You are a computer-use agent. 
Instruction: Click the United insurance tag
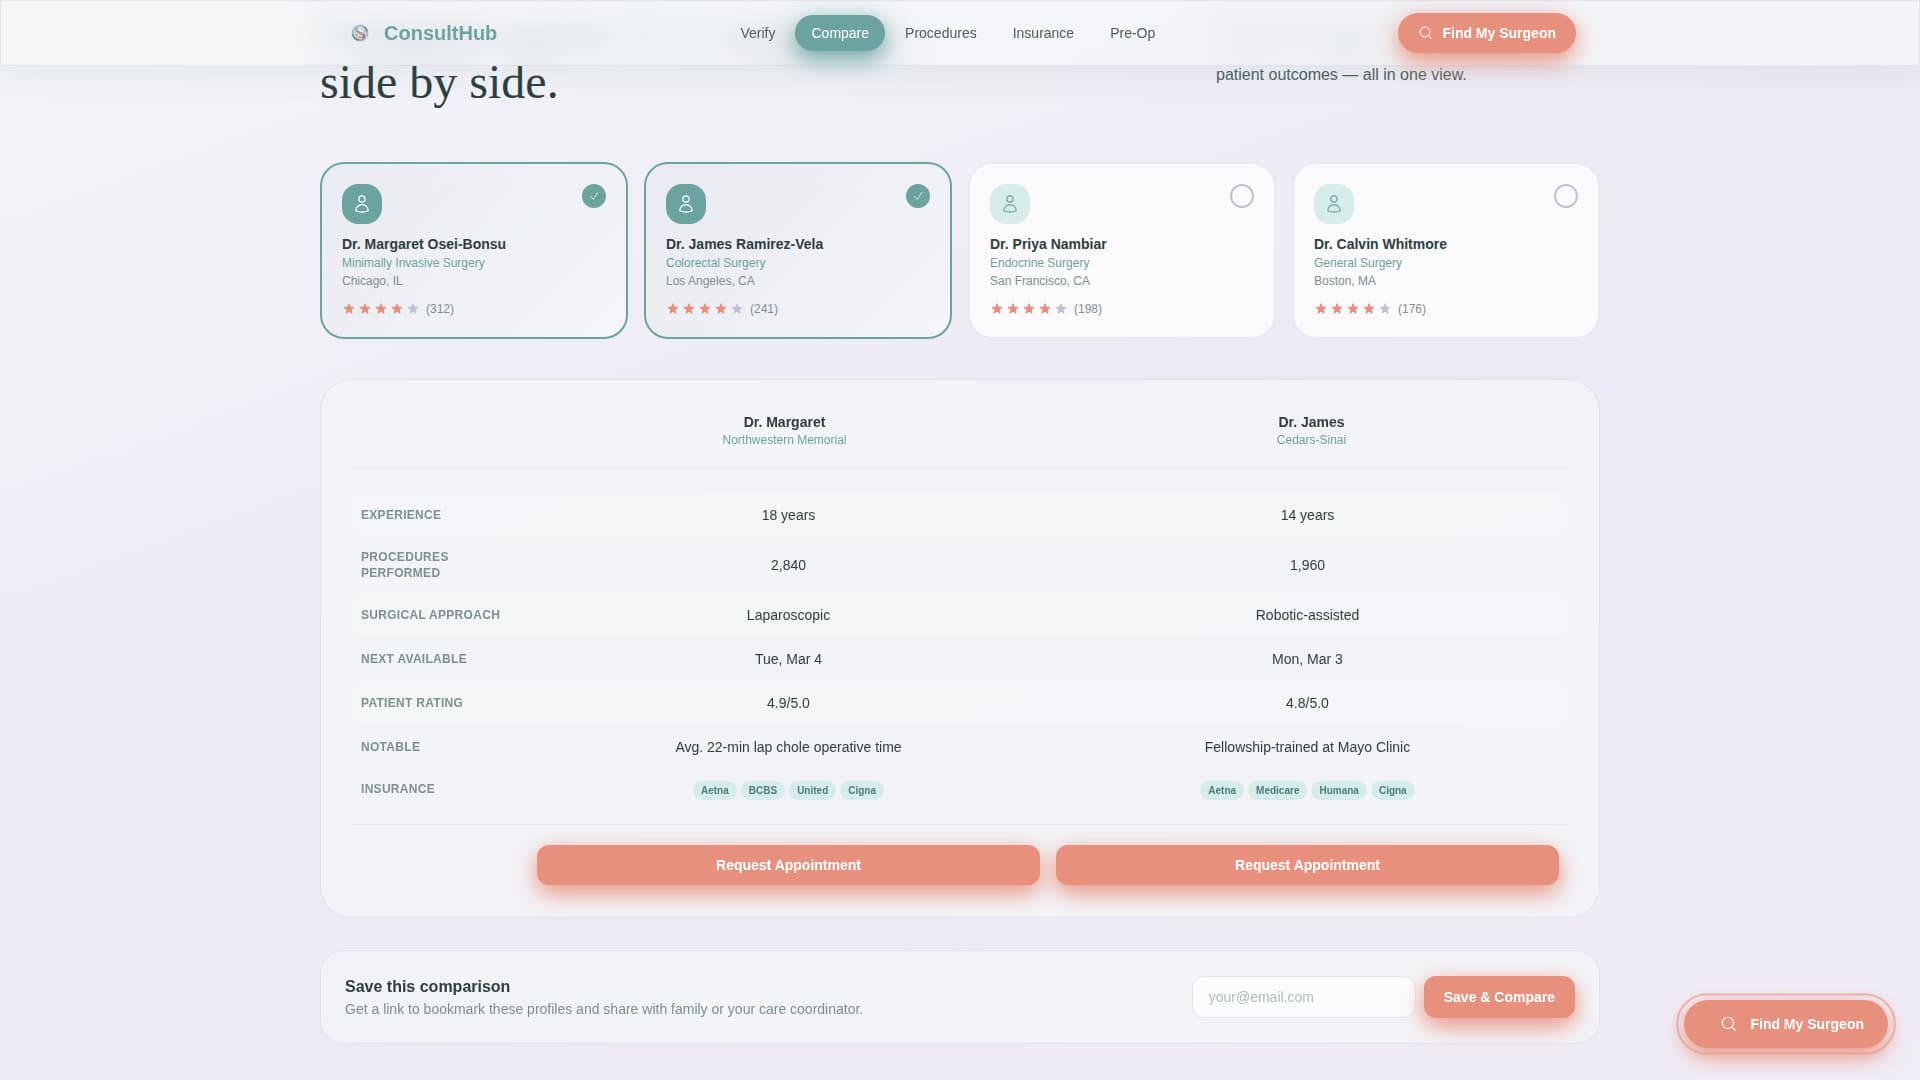click(x=812, y=790)
